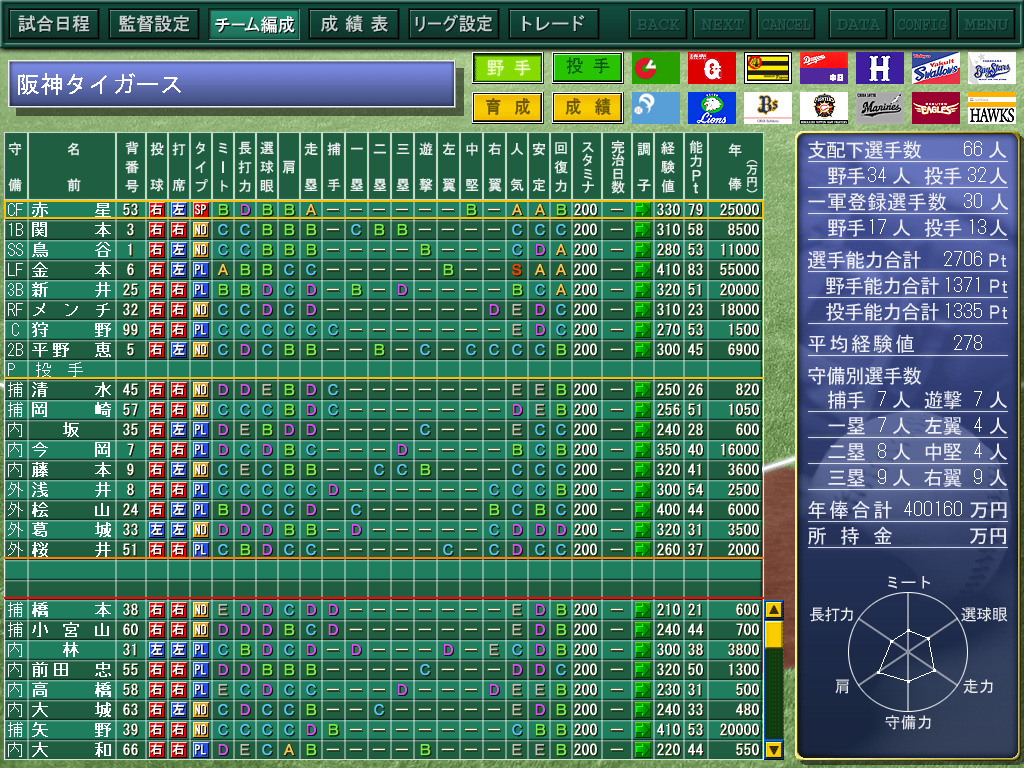The width and height of the screenshot is (1024, 768).
Task: Show pitchers with the 投手 button
Action: [587, 67]
